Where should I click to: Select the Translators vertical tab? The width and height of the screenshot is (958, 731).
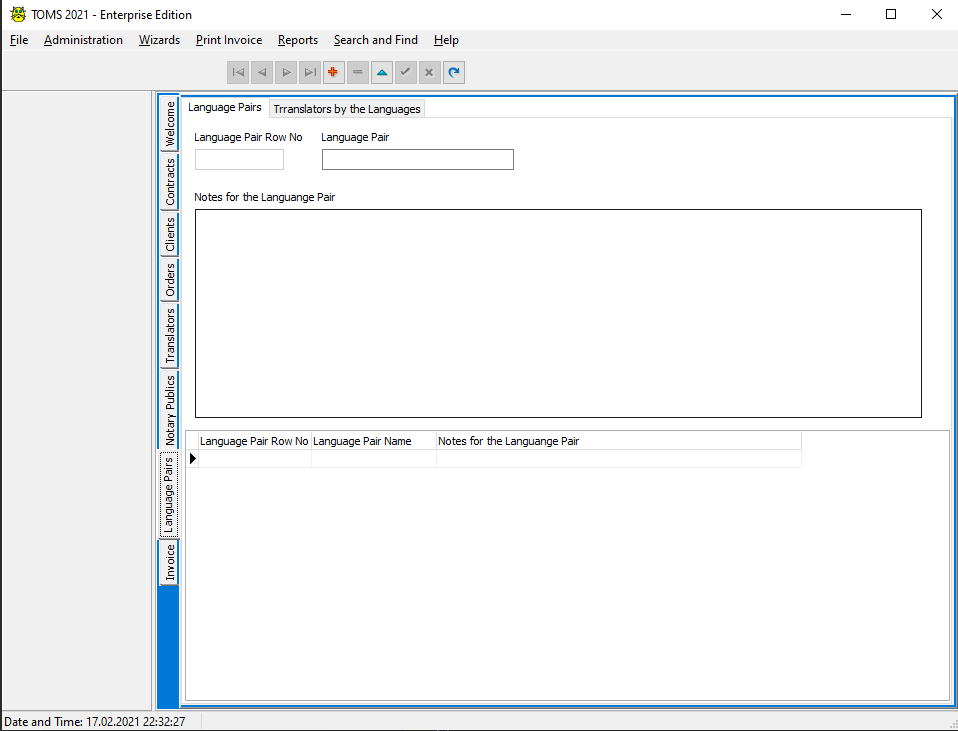pyautogui.click(x=170, y=335)
